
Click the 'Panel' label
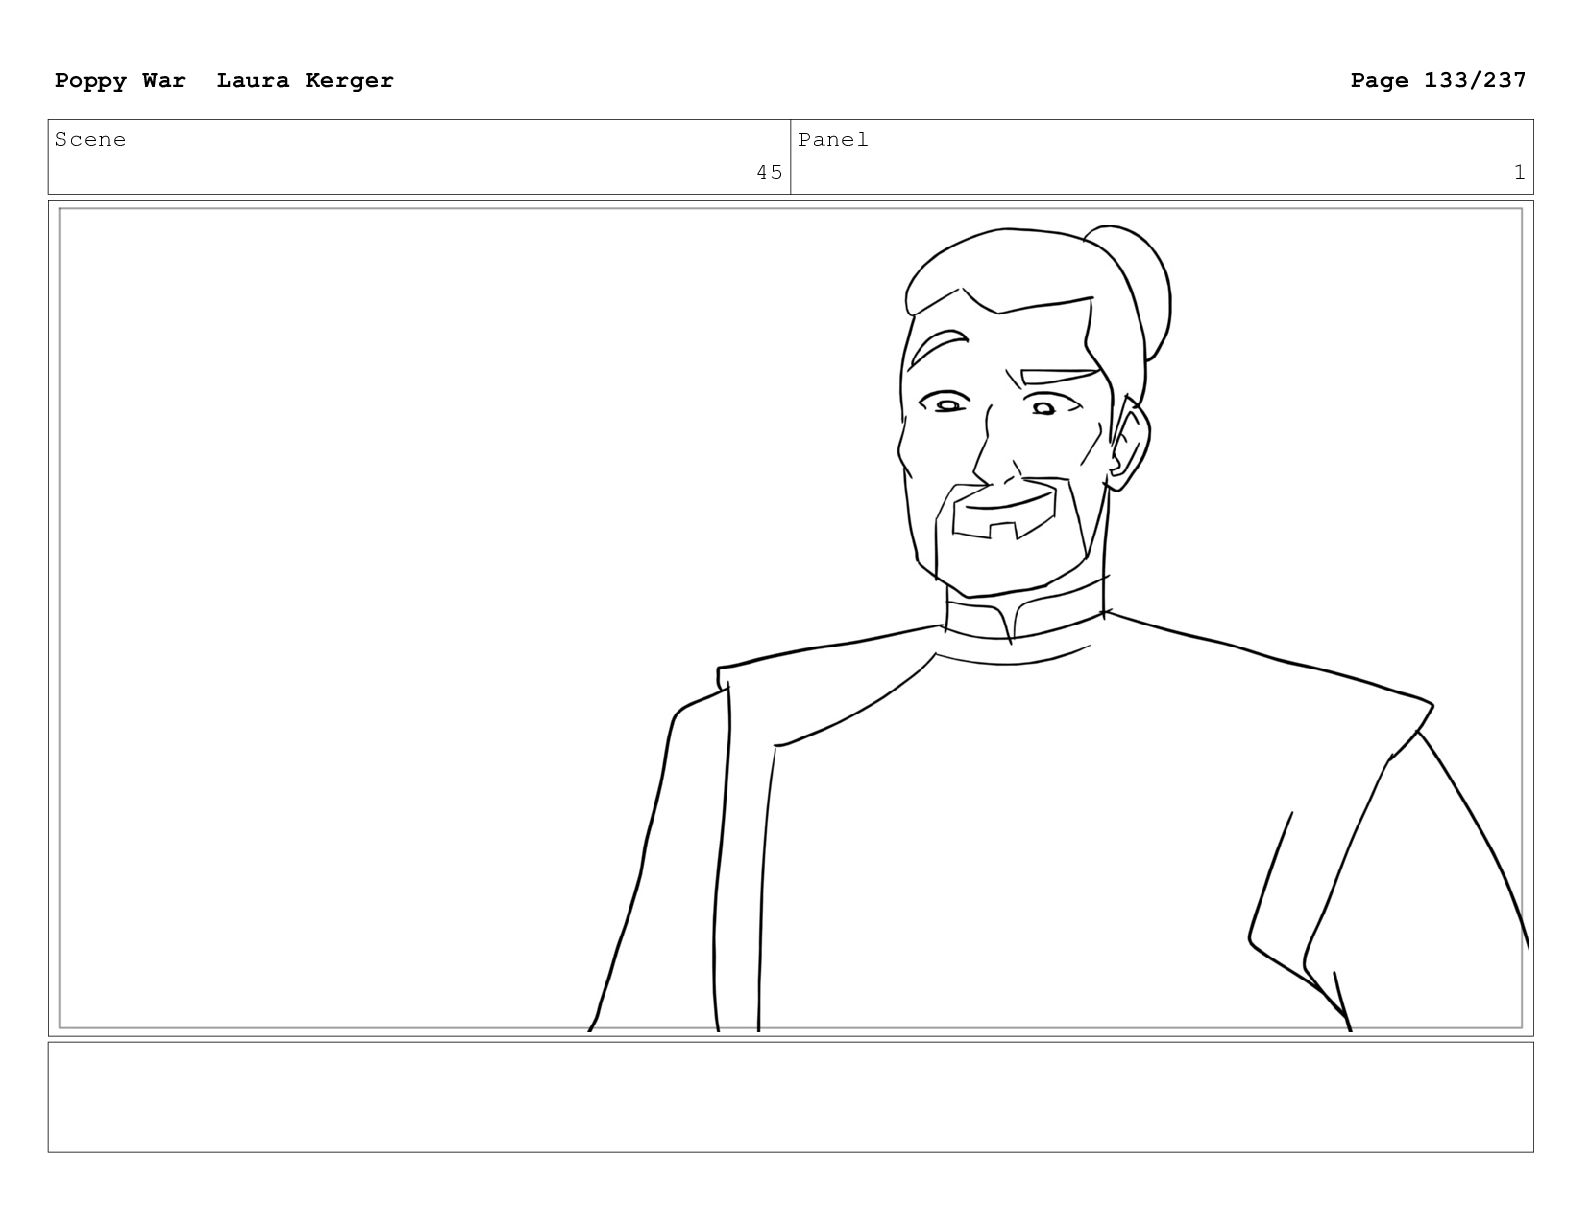pyautogui.click(x=834, y=140)
